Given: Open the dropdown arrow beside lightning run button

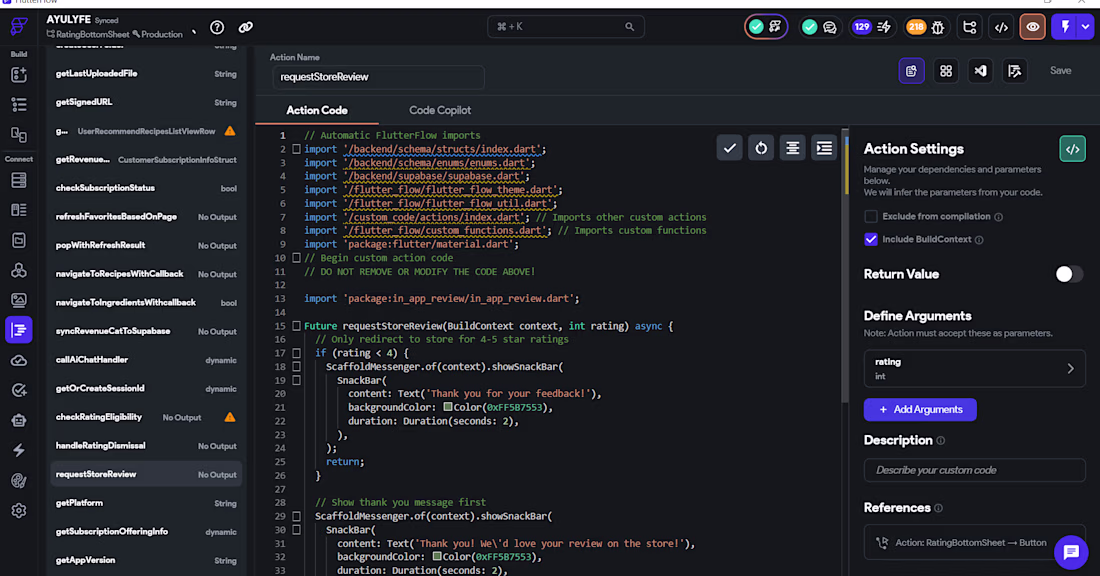Looking at the screenshot, I should [x=1086, y=27].
